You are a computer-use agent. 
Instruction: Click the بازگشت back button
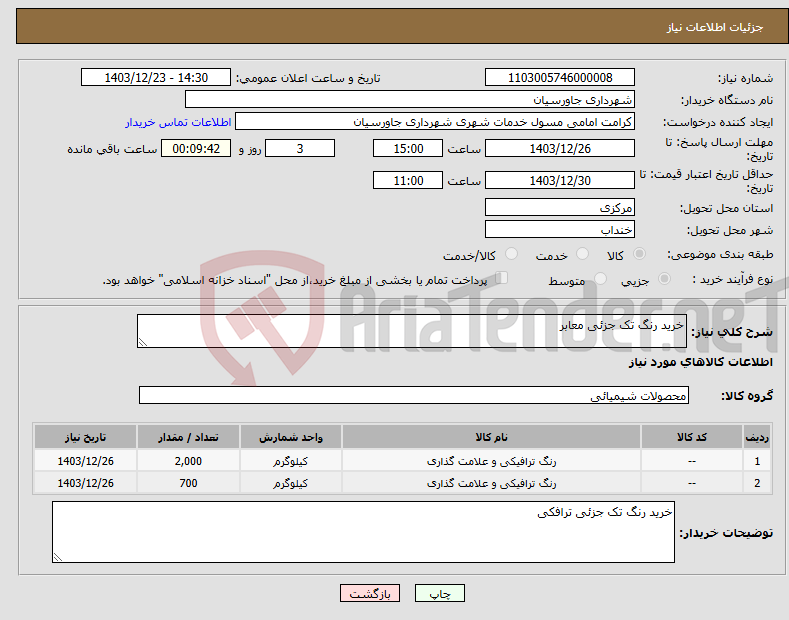[370, 594]
